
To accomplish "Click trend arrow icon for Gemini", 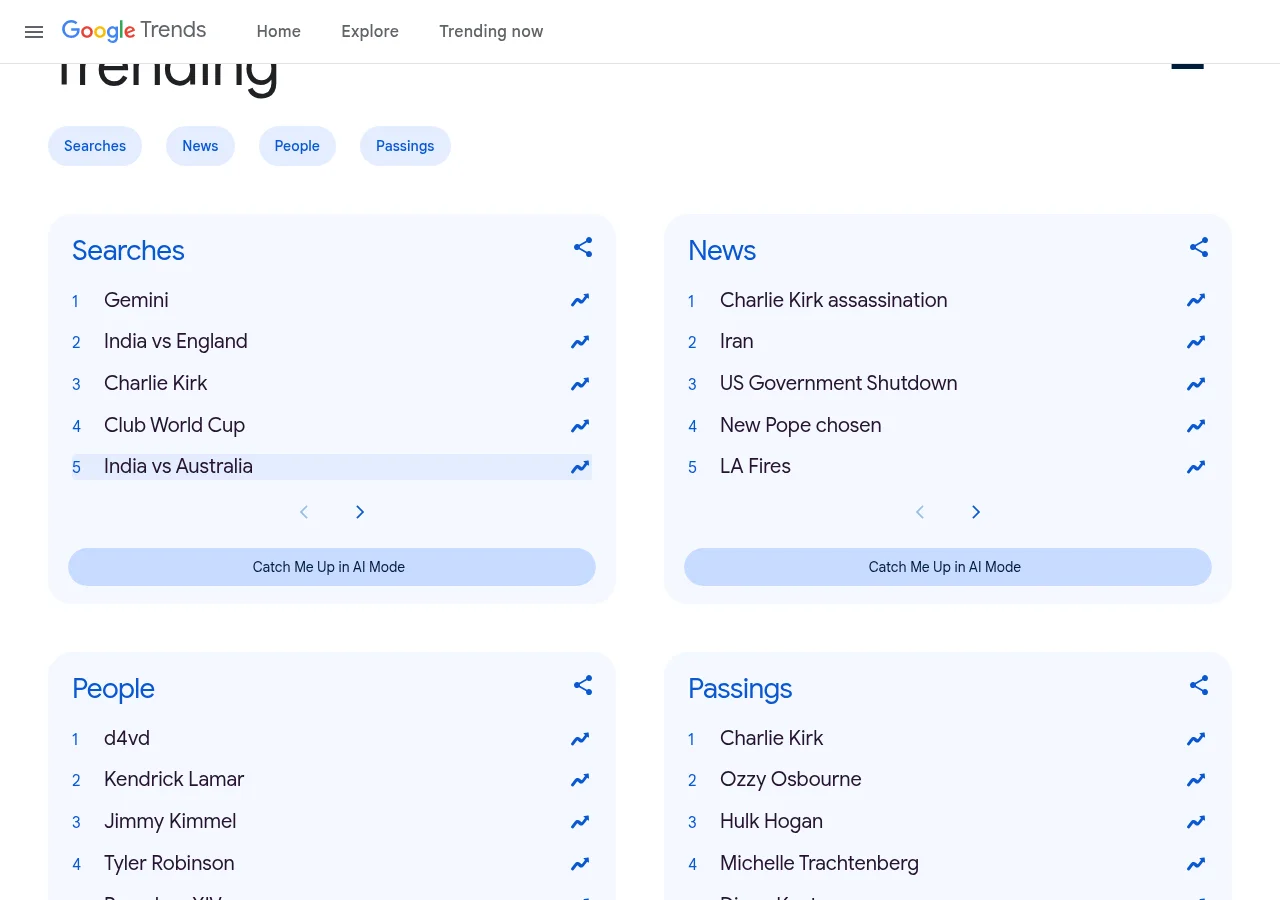I will [580, 300].
